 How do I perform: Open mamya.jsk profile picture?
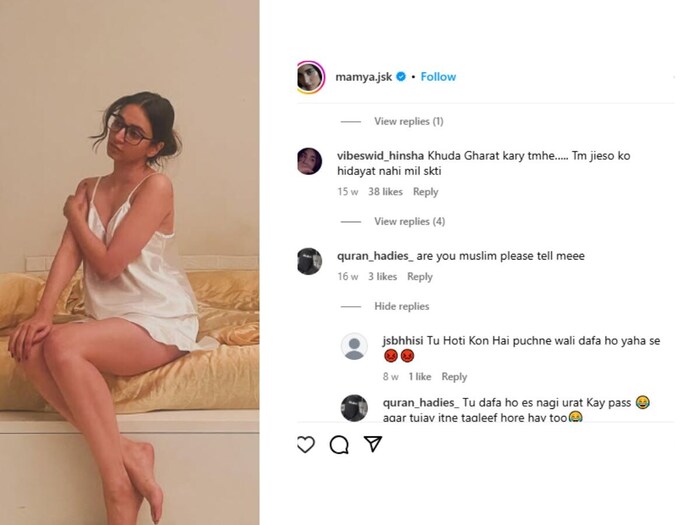(x=310, y=77)
